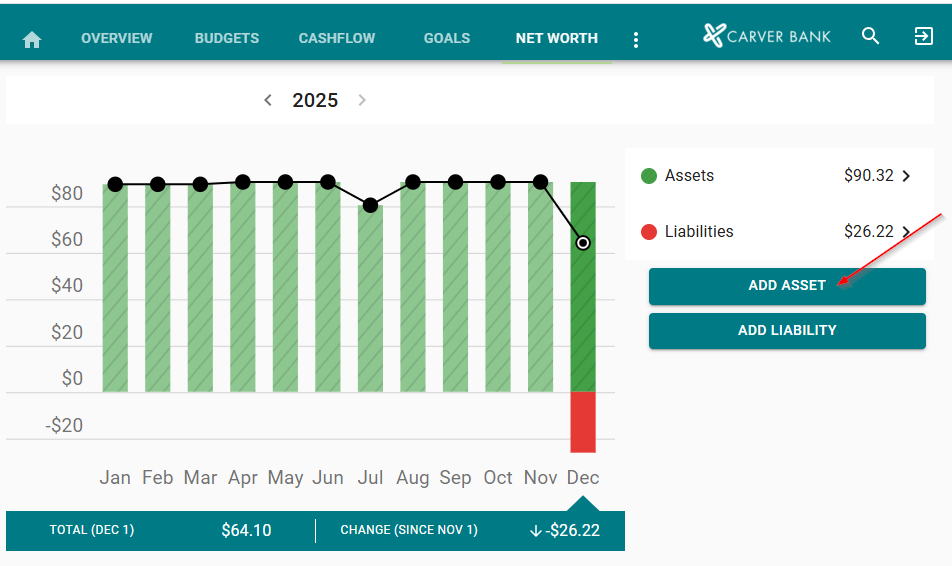Click the Carver Bank logo

767,37
